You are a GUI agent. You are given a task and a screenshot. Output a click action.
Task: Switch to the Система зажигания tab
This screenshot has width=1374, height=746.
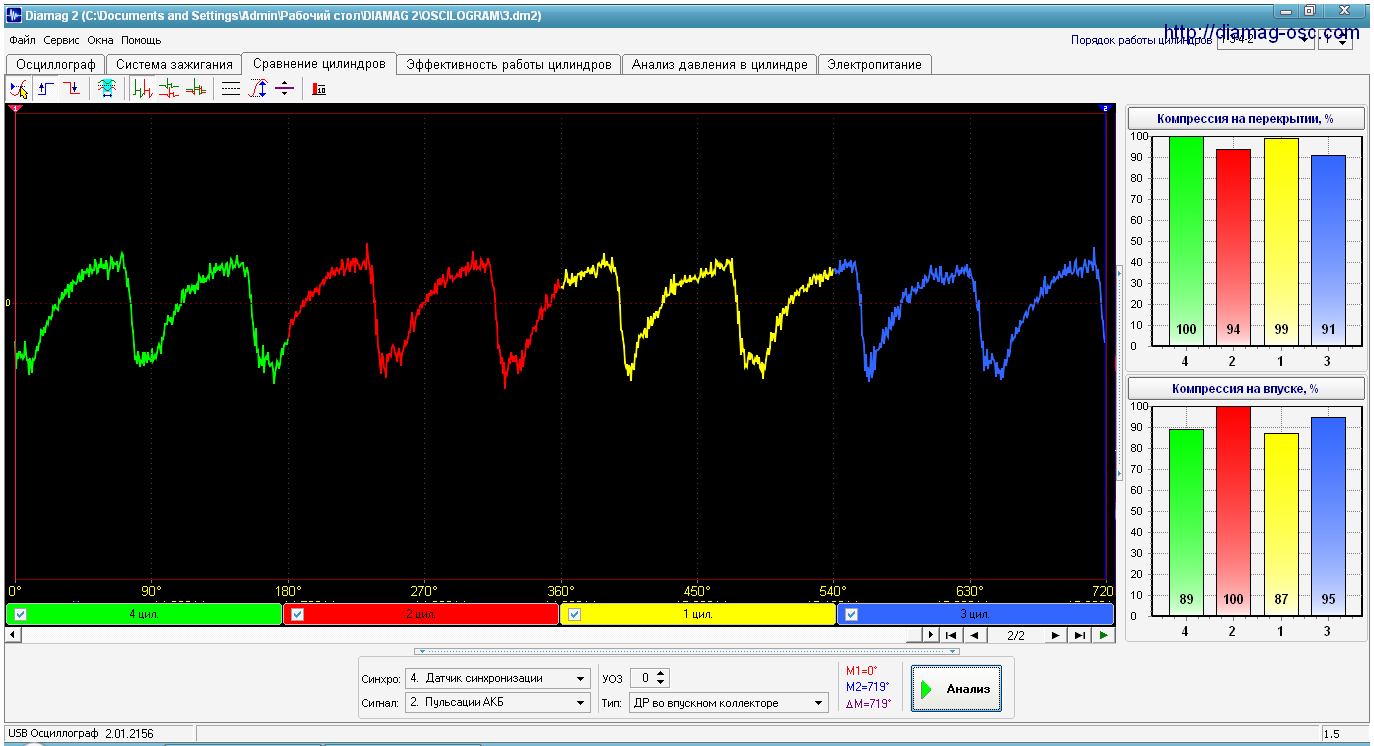pyautogui.click(x=174, y=64)
